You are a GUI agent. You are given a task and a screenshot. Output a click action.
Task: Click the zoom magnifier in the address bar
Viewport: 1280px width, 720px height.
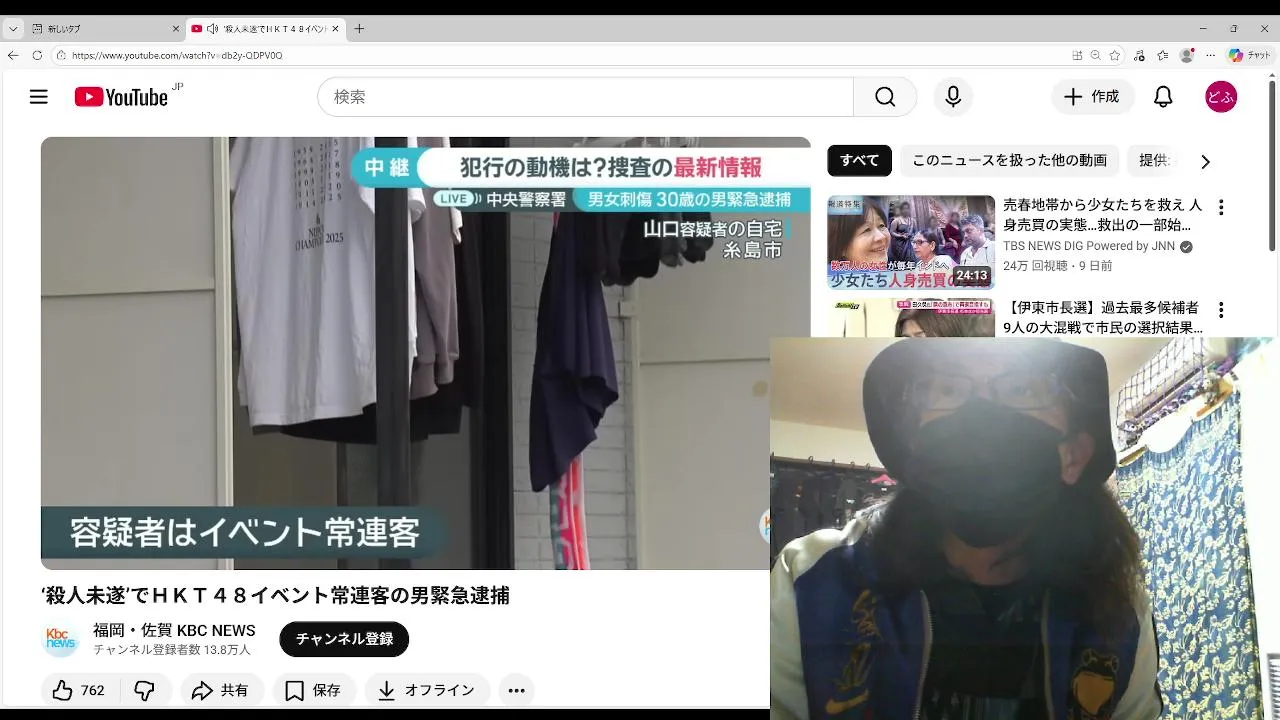pyautogui.click(x=1096, y=55)
